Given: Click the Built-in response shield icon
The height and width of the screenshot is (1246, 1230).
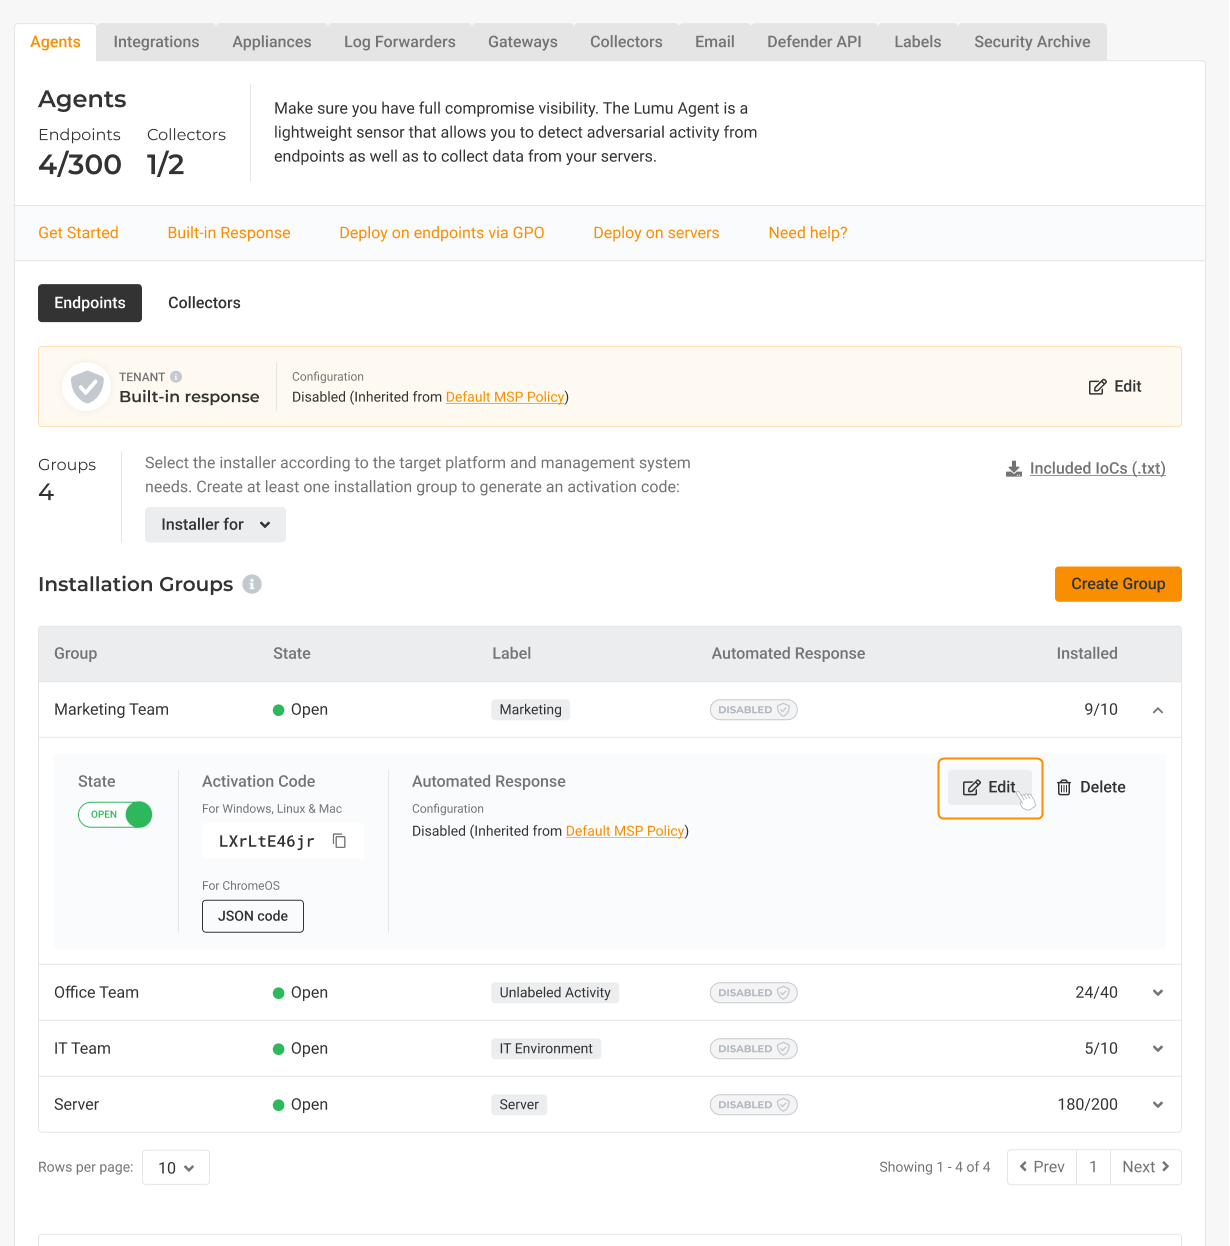Looking at the screenshot, I should pyautogui.click(x=87, y=386).
